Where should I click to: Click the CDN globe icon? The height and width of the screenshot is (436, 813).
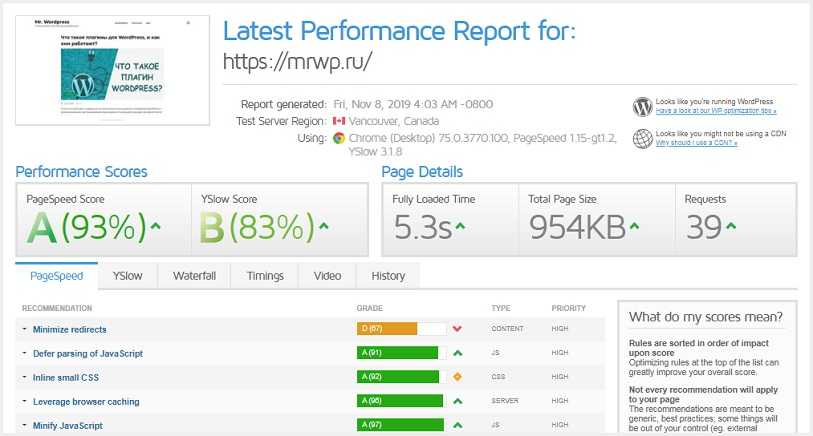[x=642, y=138]
